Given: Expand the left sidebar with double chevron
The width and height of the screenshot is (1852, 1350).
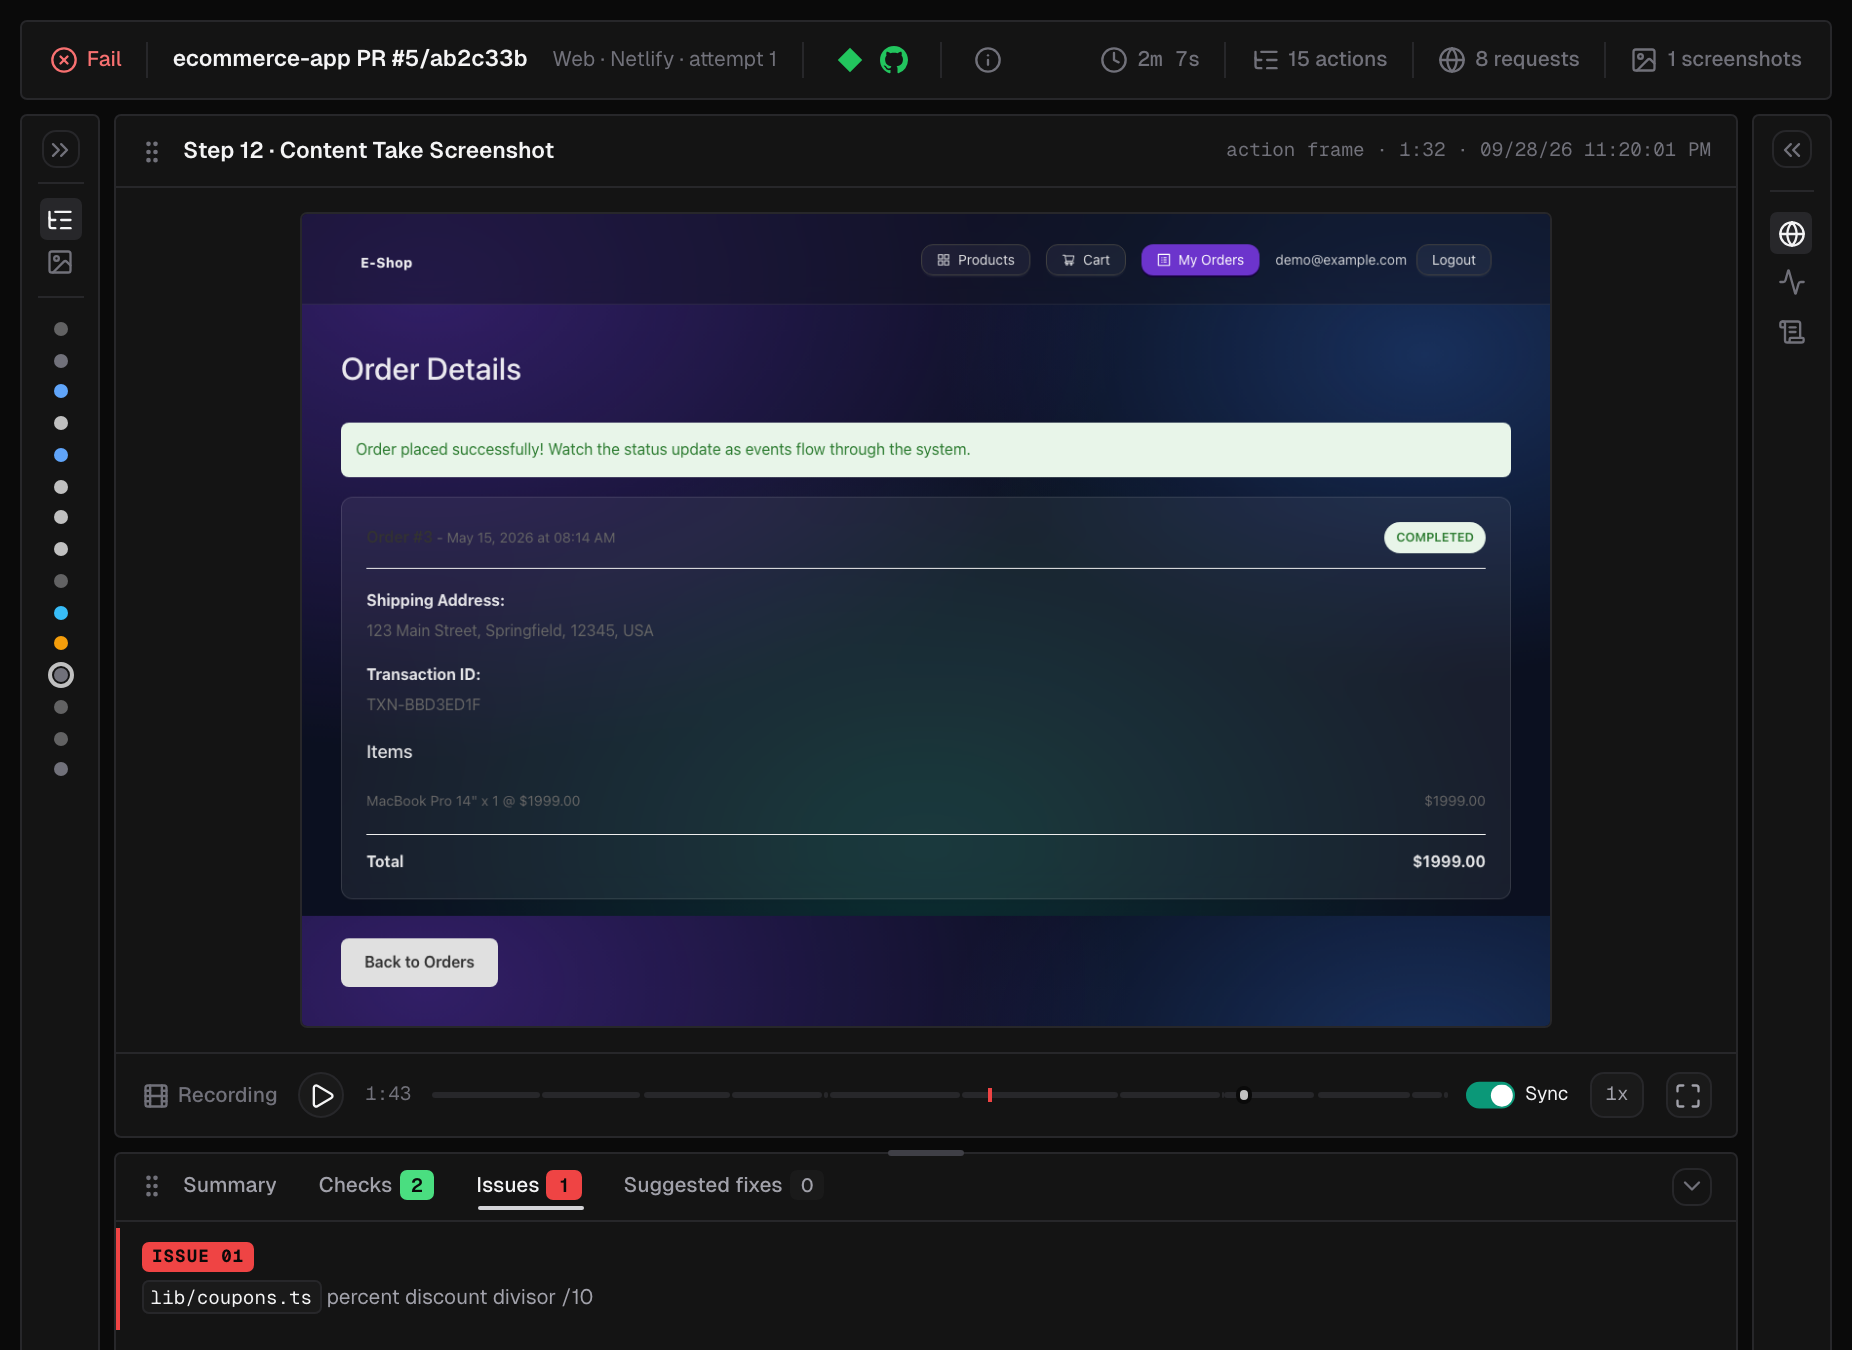Looking at the screenshot, I should click(60, 150).
